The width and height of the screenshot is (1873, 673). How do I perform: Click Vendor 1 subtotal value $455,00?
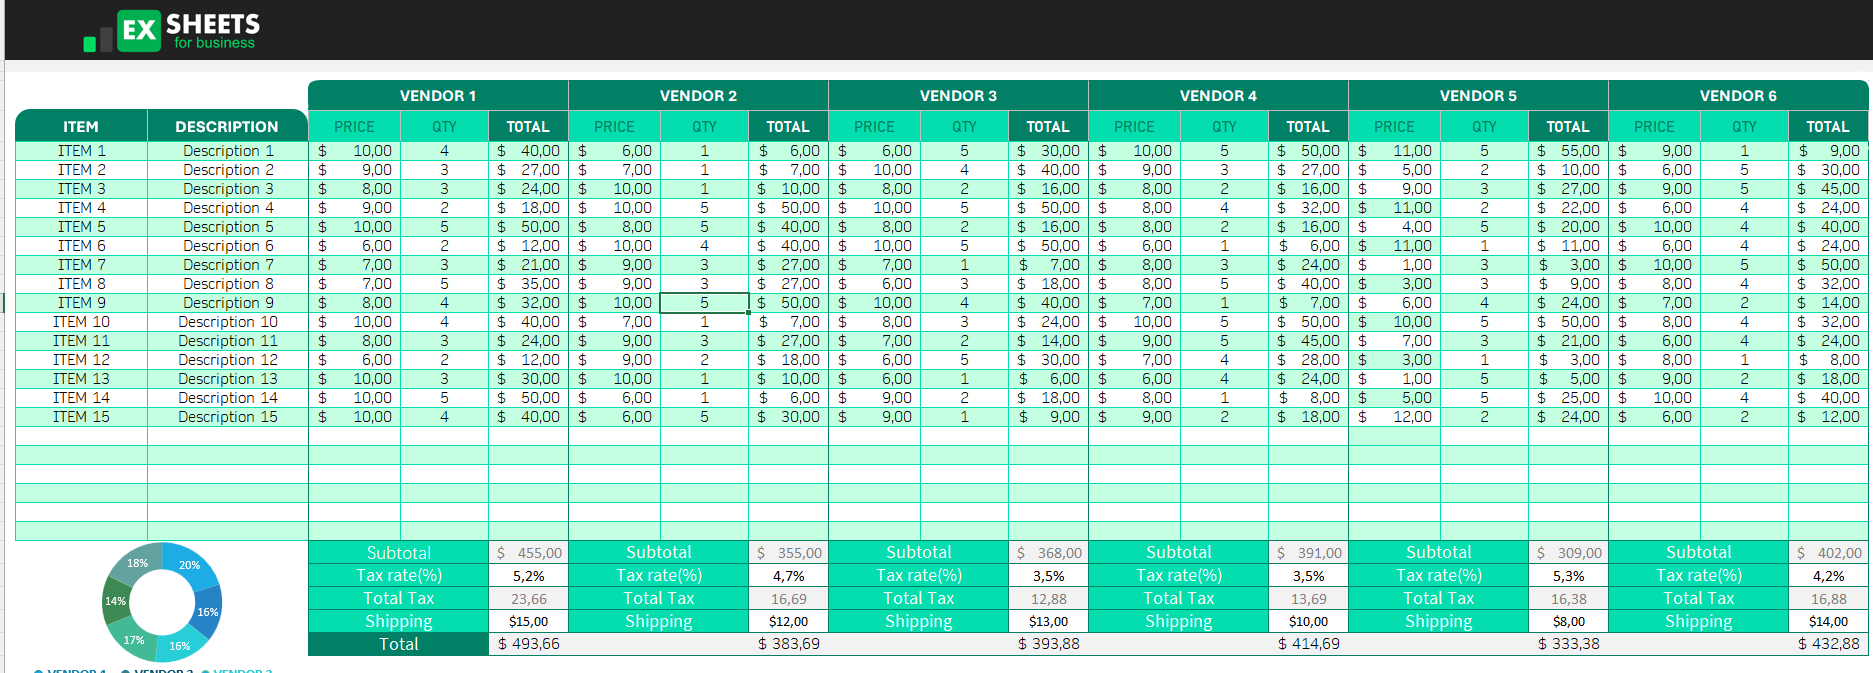tap(528, 553)
